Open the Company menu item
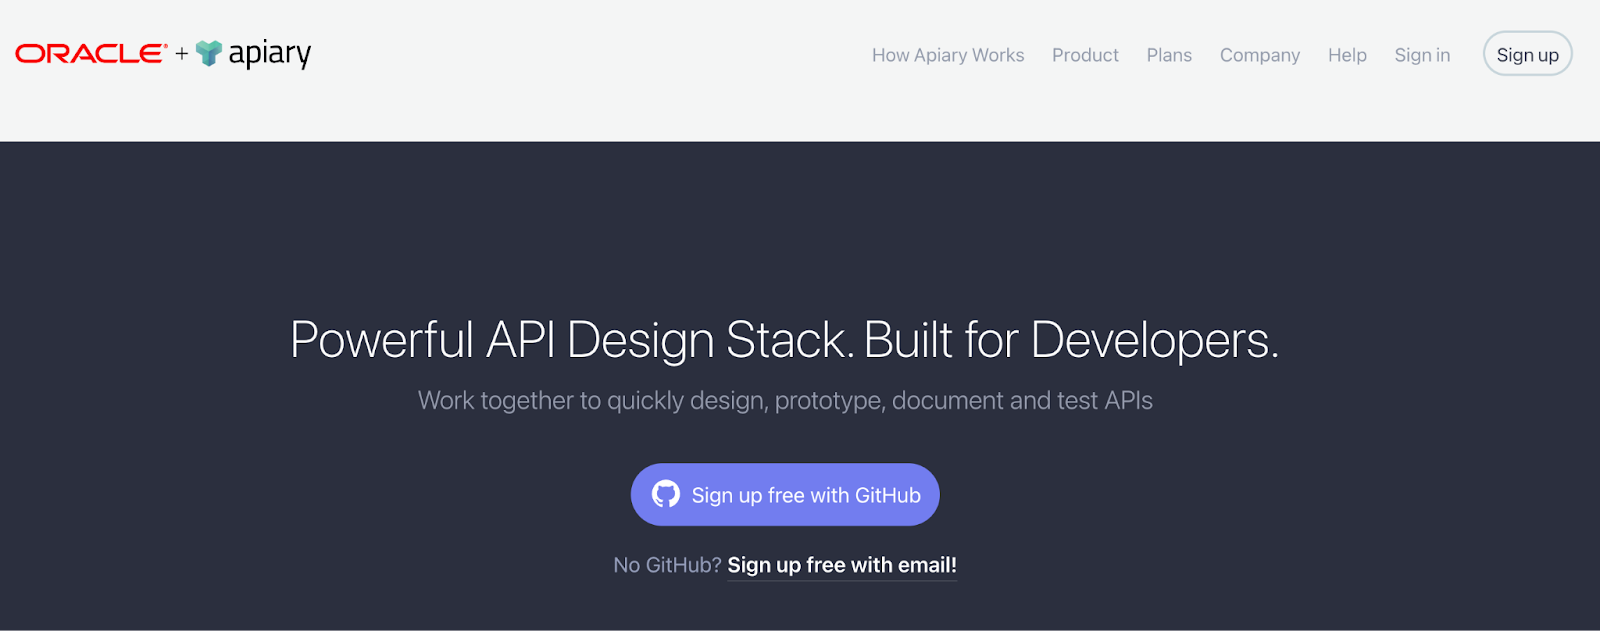 pyautogui.click(x=1260, y=55)
